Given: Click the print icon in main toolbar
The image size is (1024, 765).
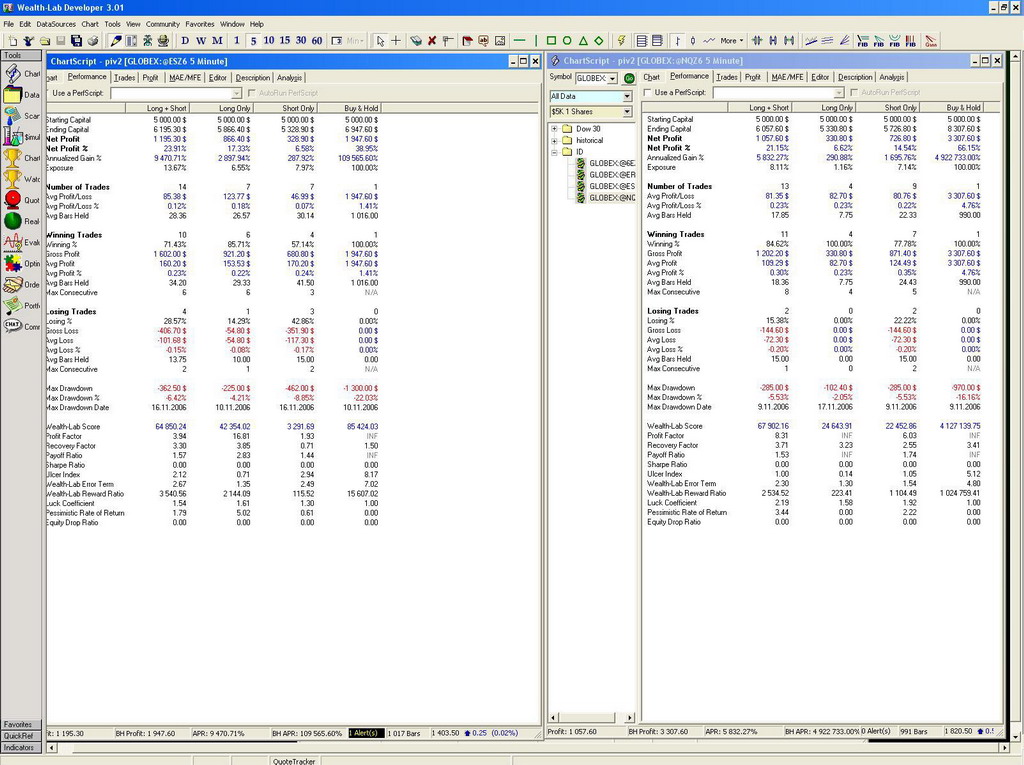Looking at the screenshot, I should coord(93,41).
